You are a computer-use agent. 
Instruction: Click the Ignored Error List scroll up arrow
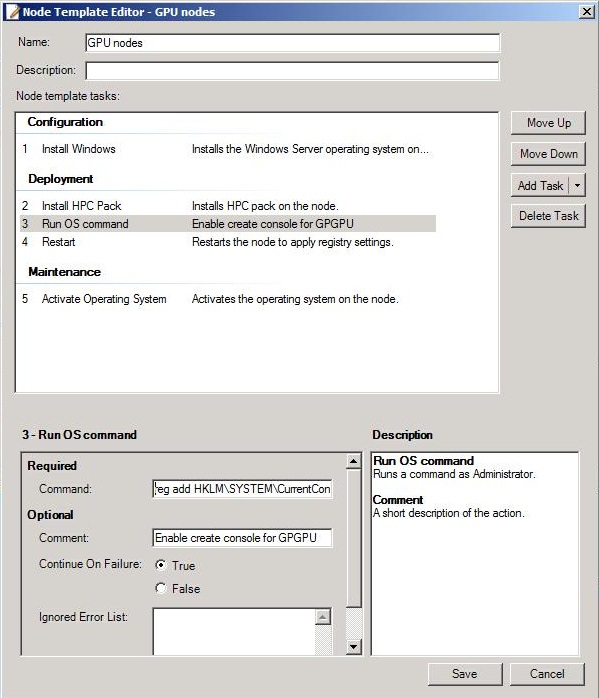[x=323, y=617]
